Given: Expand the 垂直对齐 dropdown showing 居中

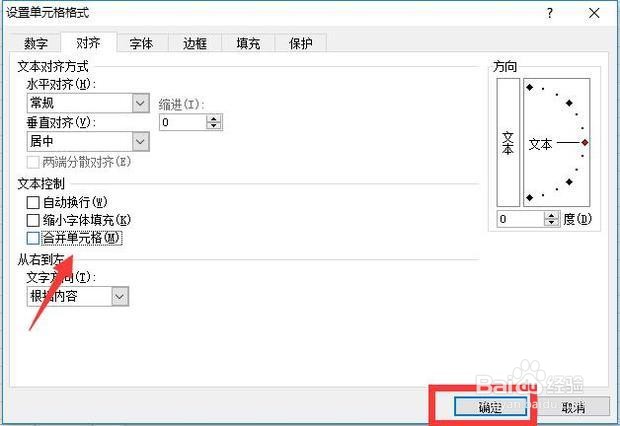Looking at the screenshot, I should tap(88, 141).
